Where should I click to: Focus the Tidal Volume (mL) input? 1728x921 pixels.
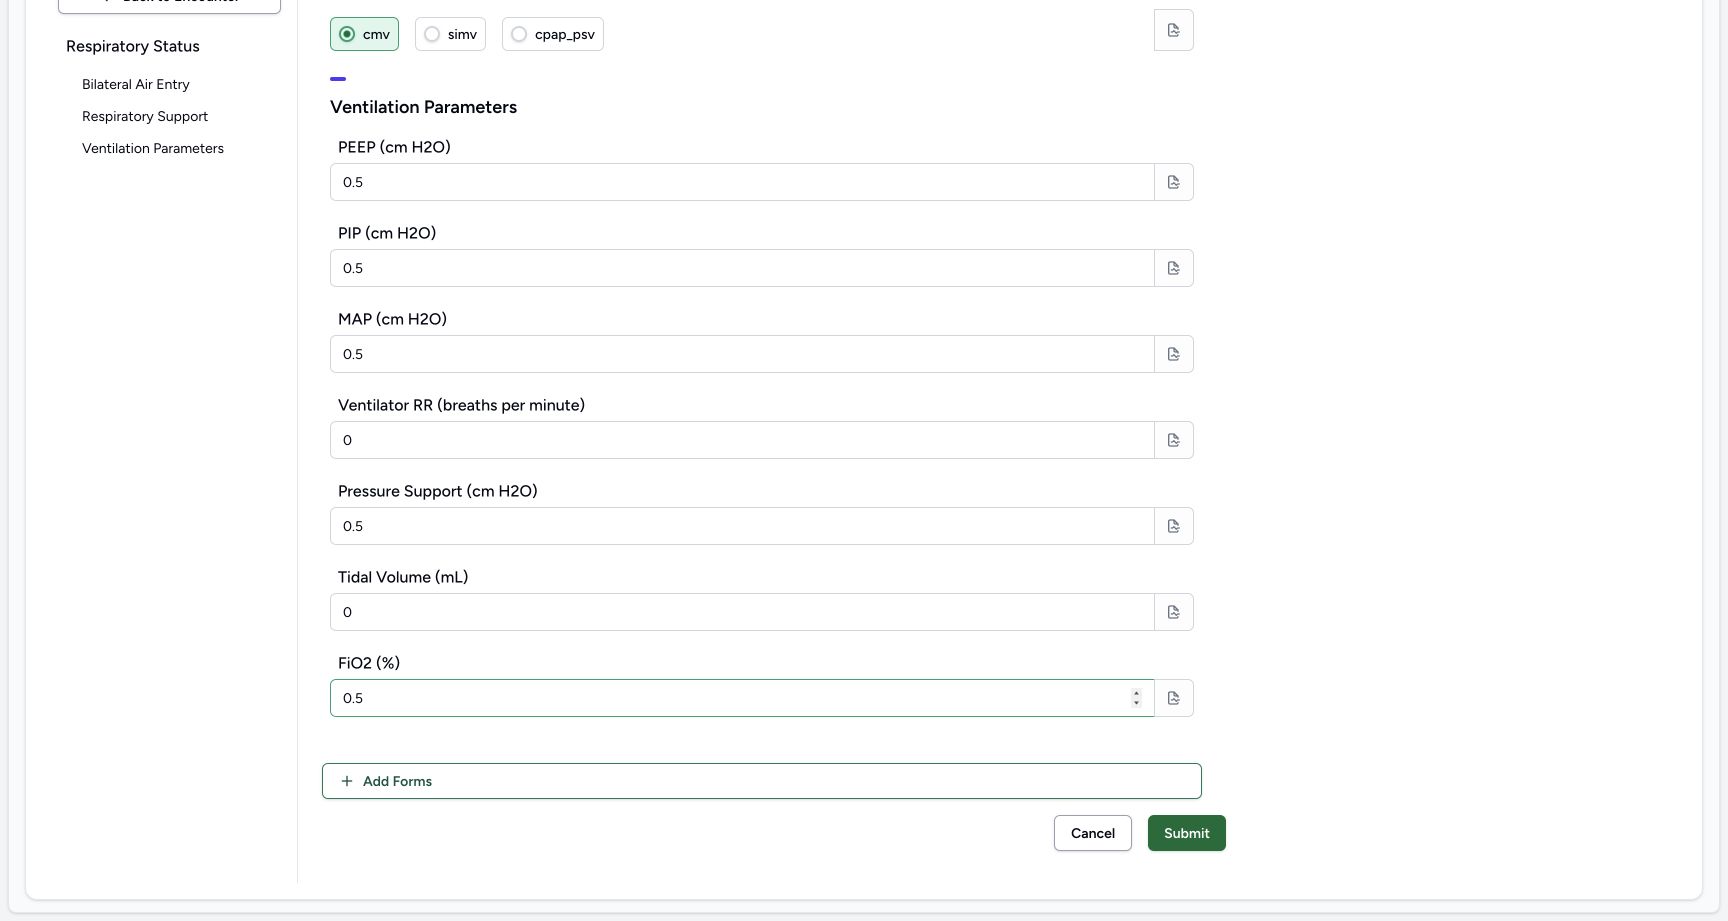(742, 612)
